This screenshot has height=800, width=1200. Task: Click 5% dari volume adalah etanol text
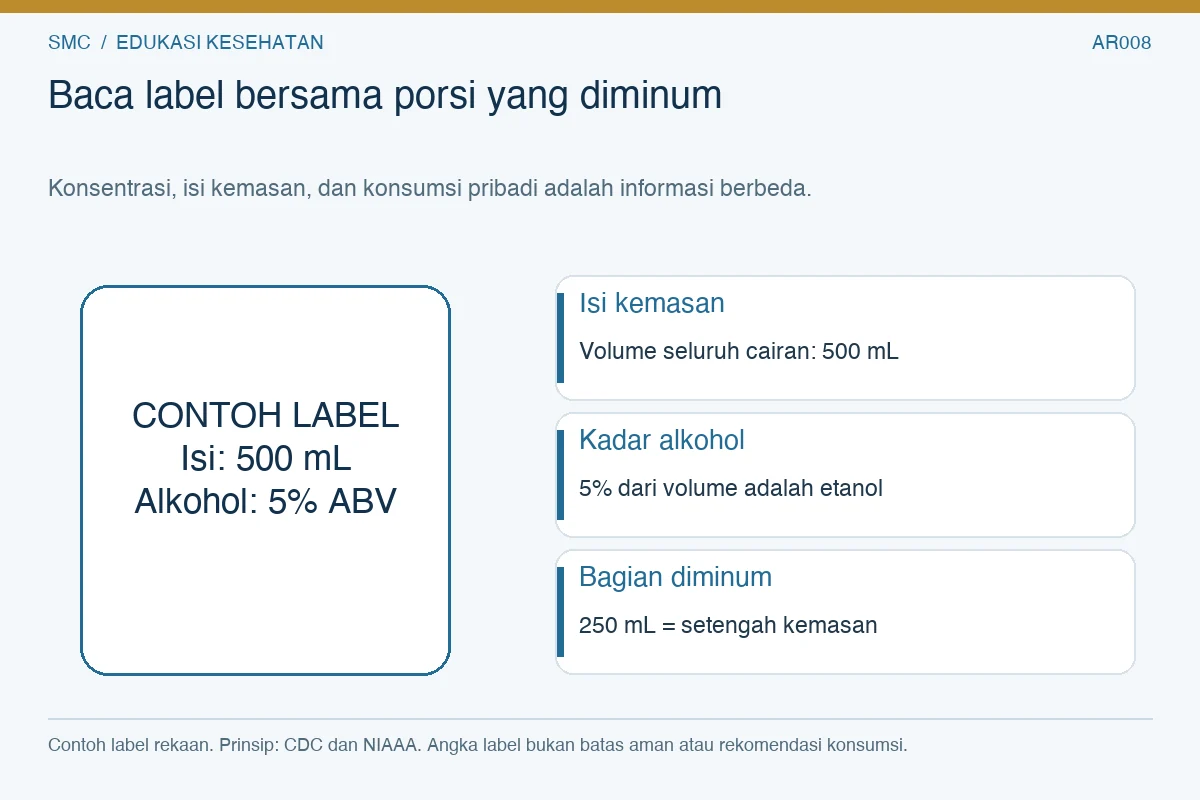(731, 489)
